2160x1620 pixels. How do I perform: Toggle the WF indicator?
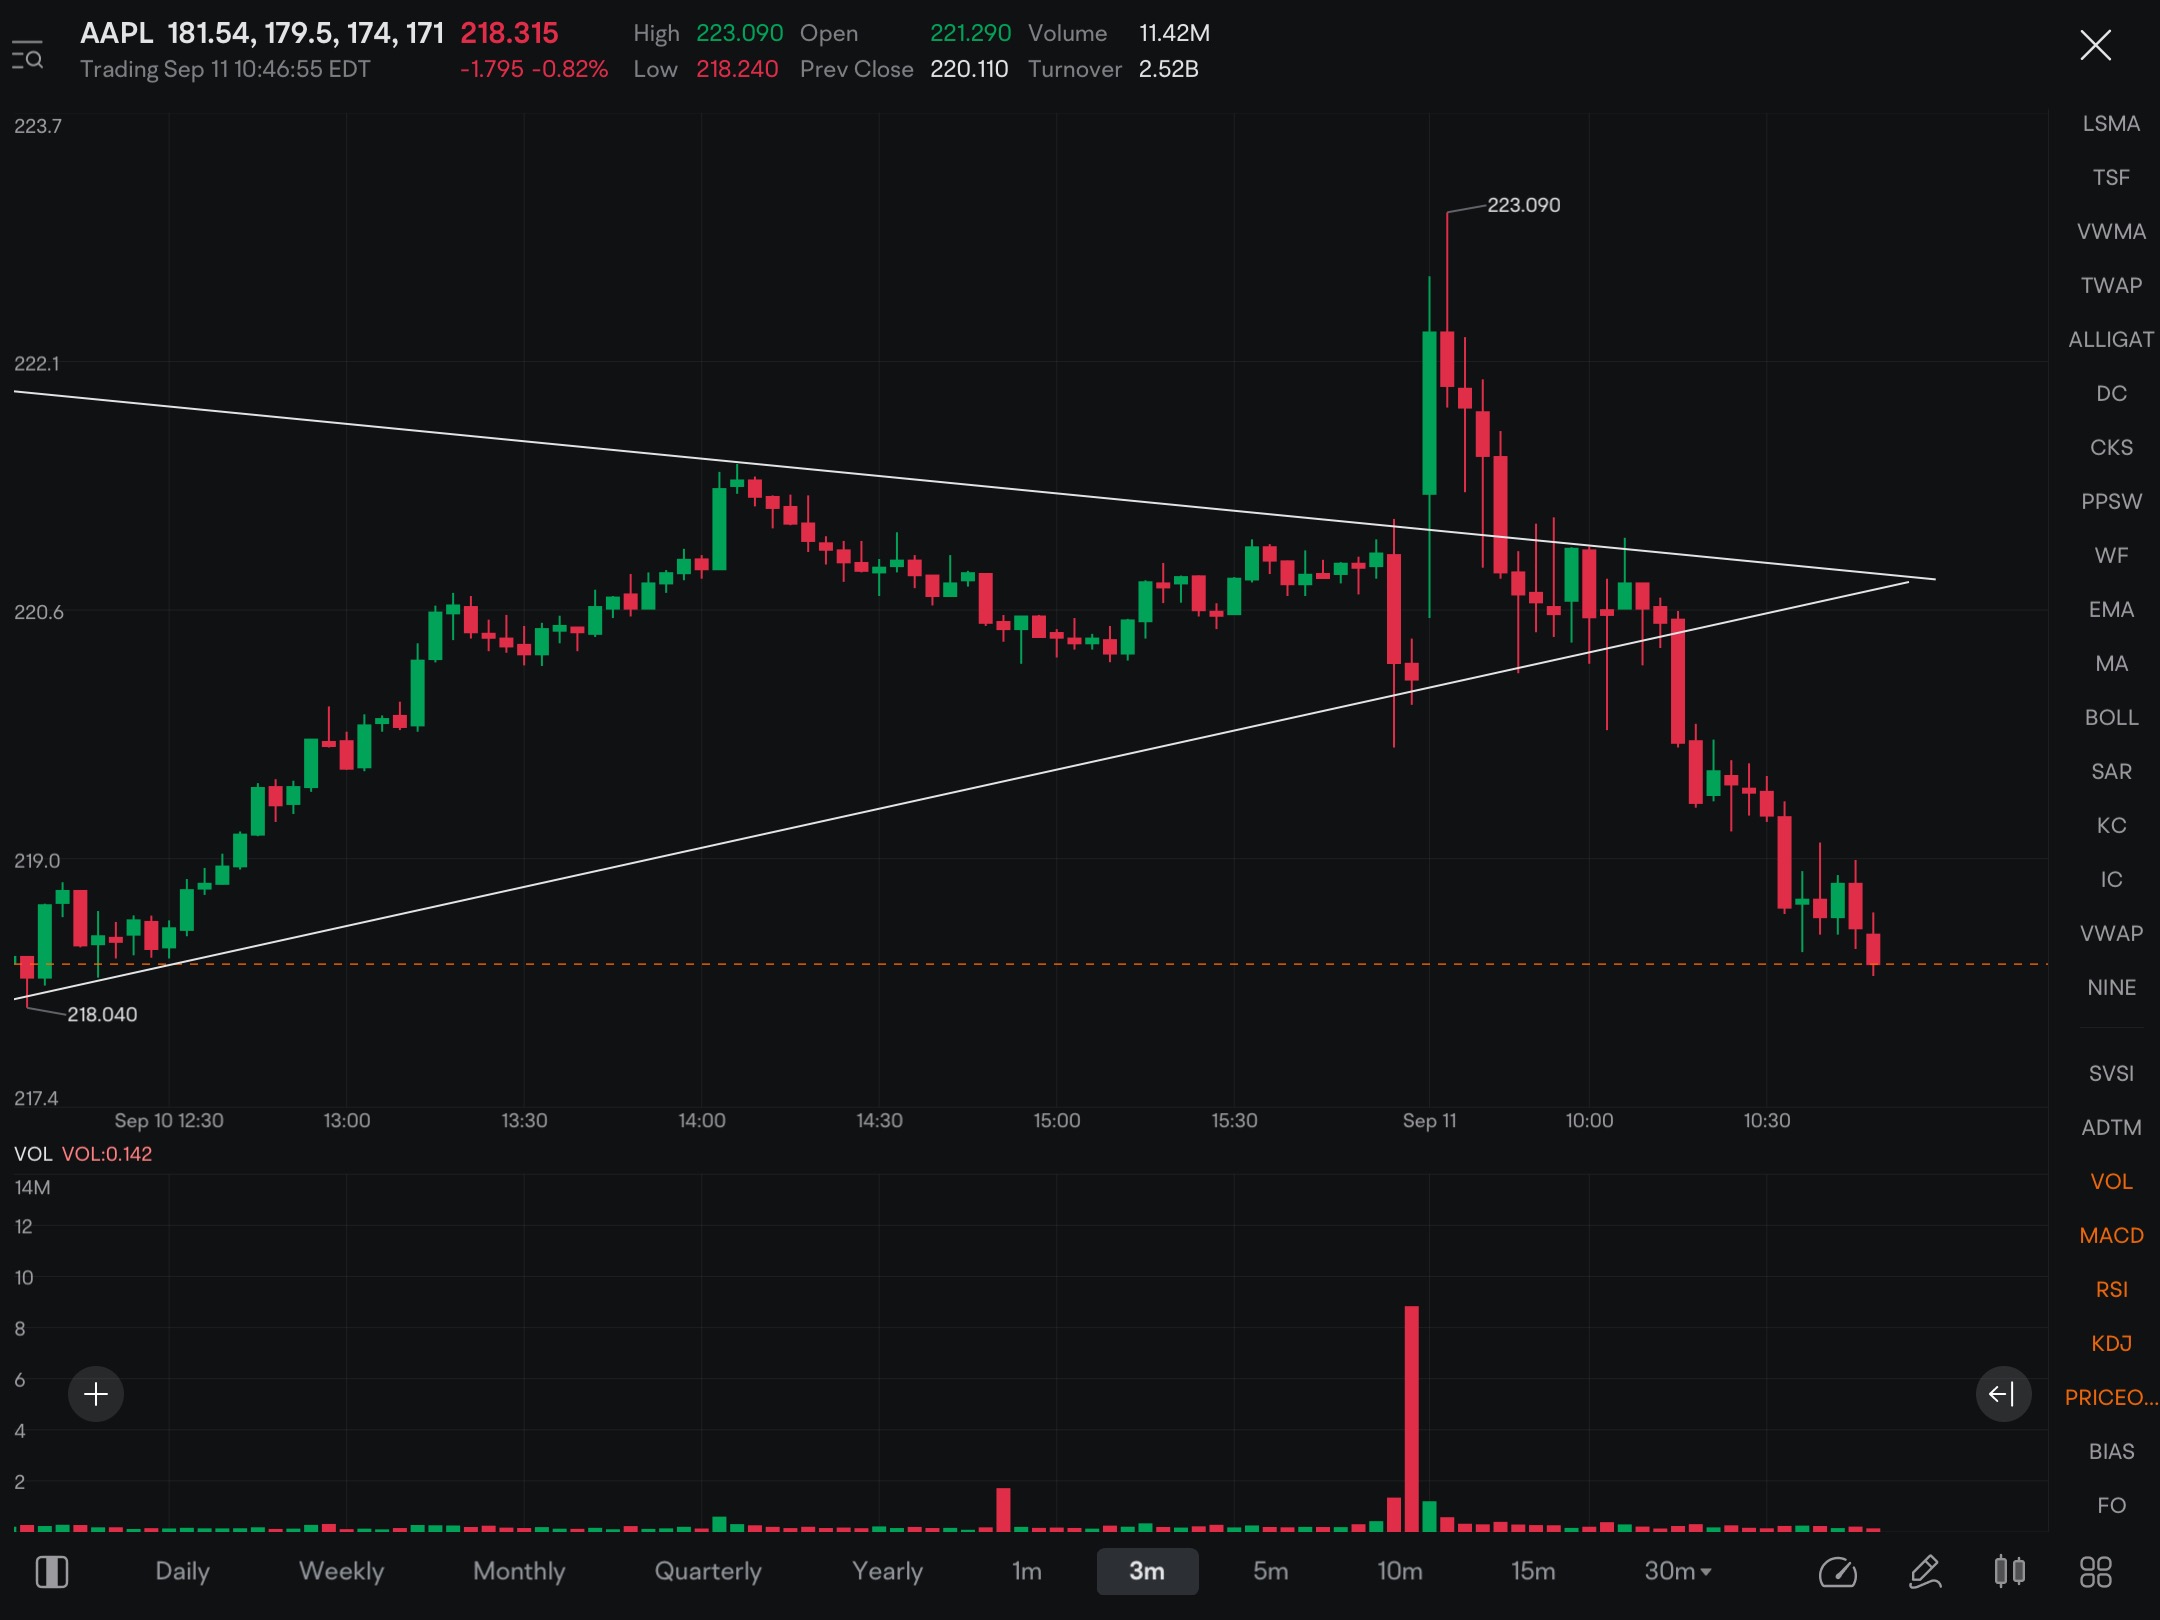(2111, 555)
